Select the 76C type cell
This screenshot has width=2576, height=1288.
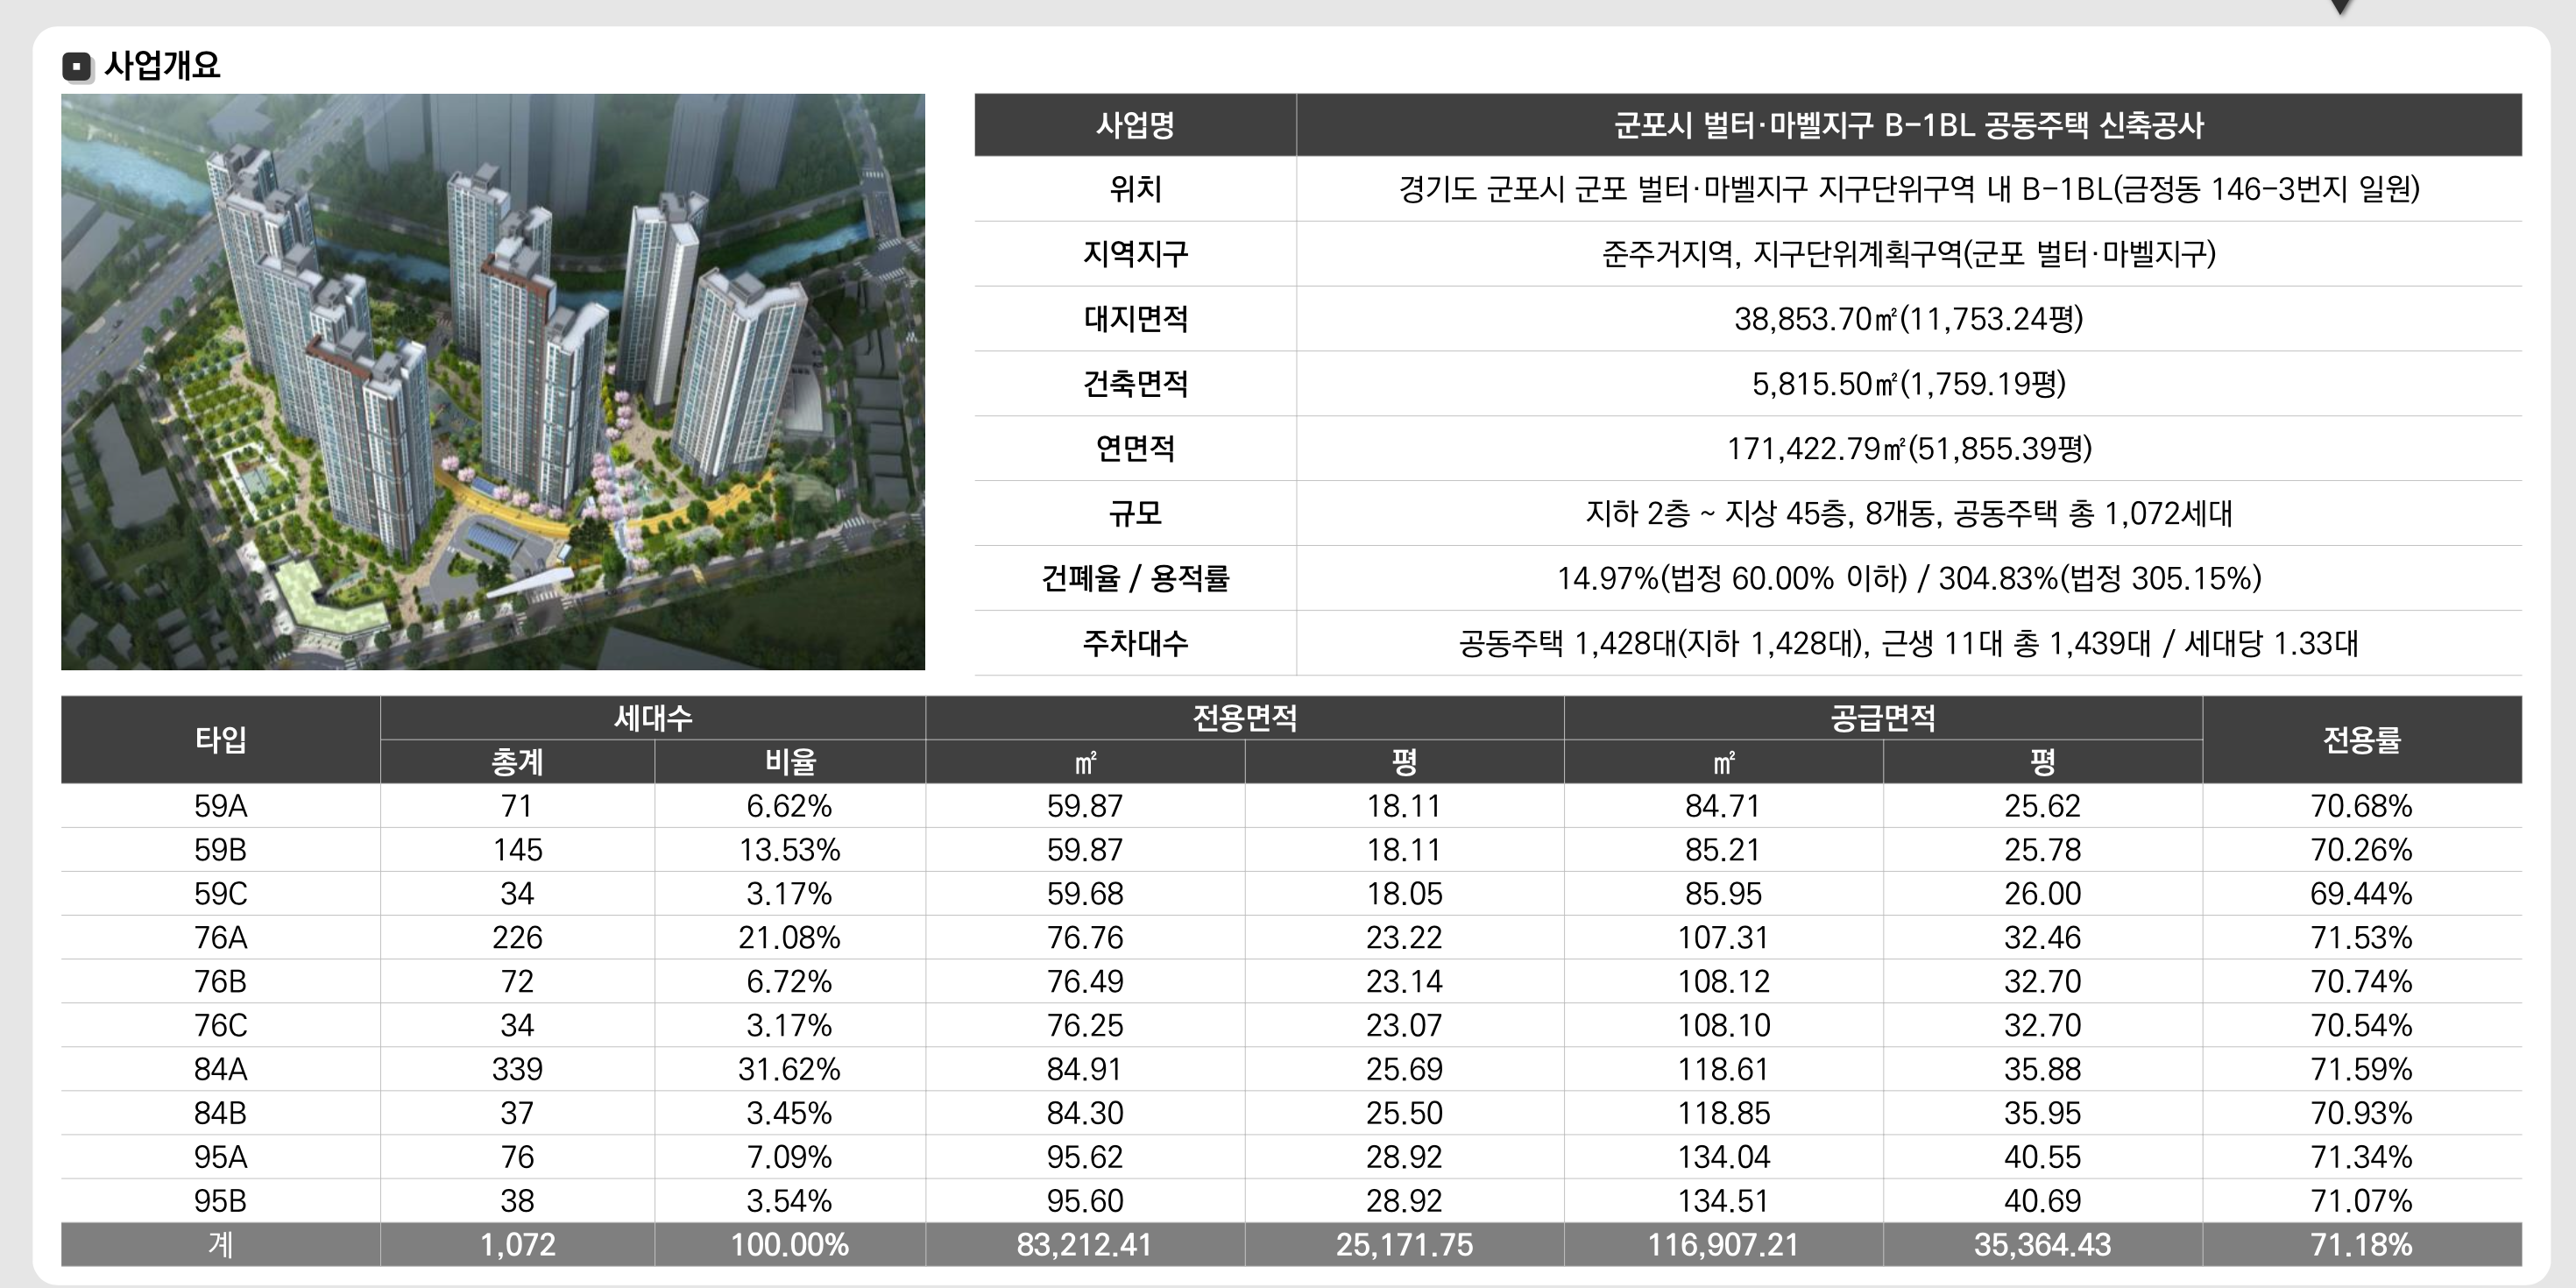point(220,1025)
